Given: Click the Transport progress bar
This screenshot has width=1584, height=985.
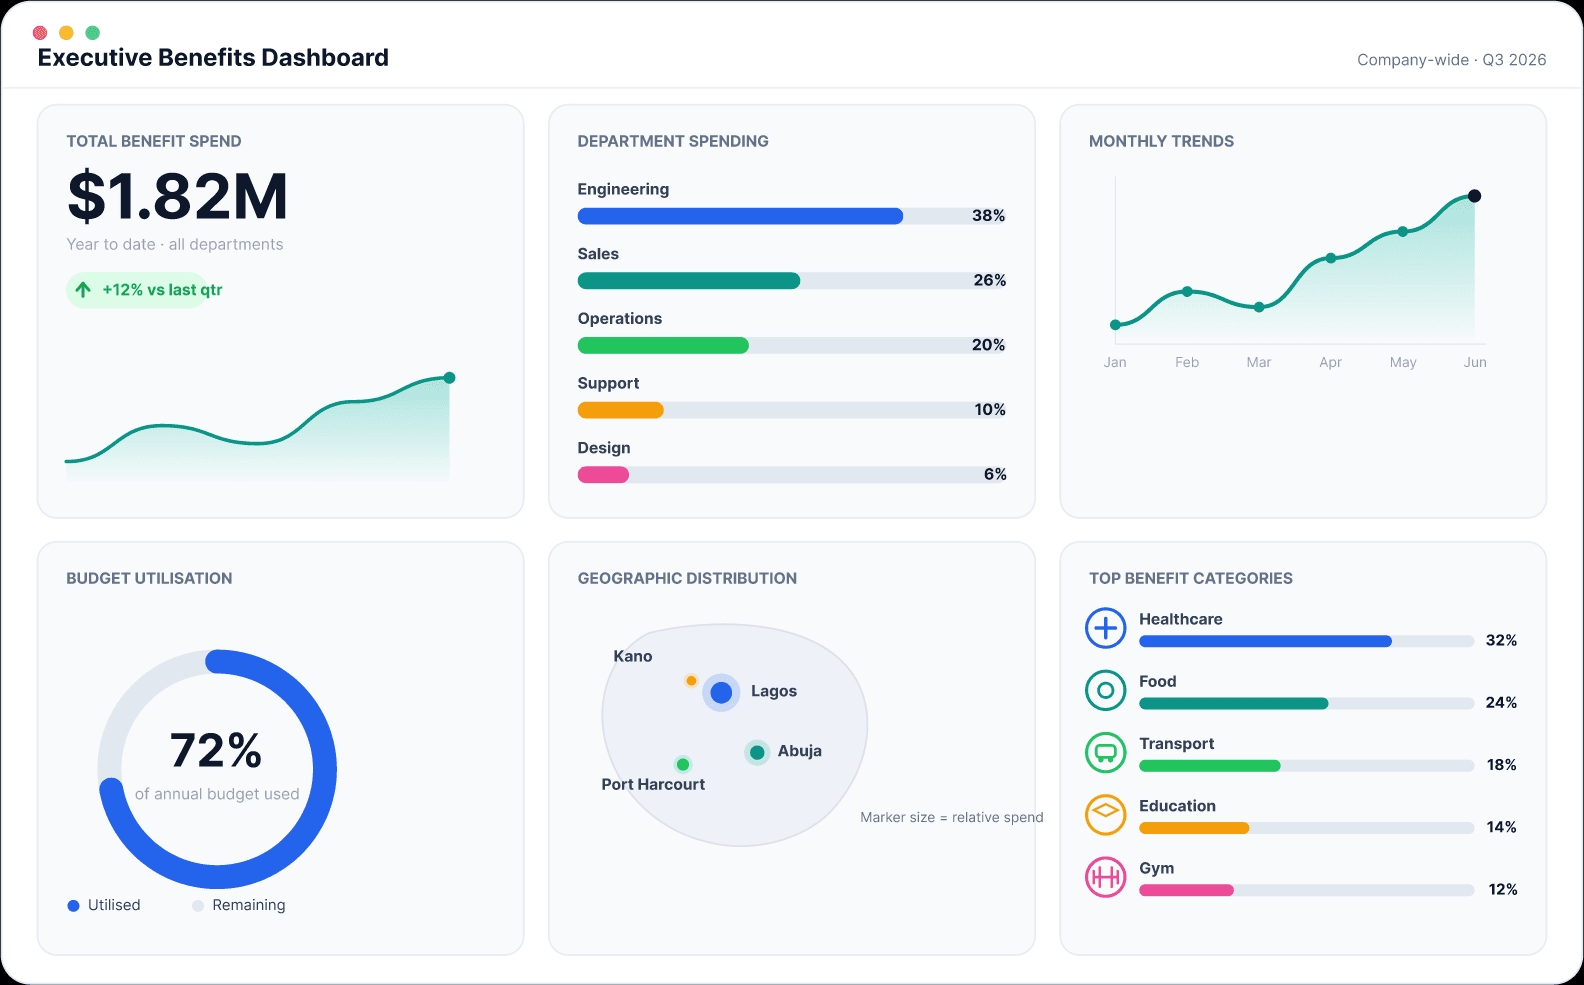Looking at the screenshot, I should pyautogui.click(x=1307, y=766).
